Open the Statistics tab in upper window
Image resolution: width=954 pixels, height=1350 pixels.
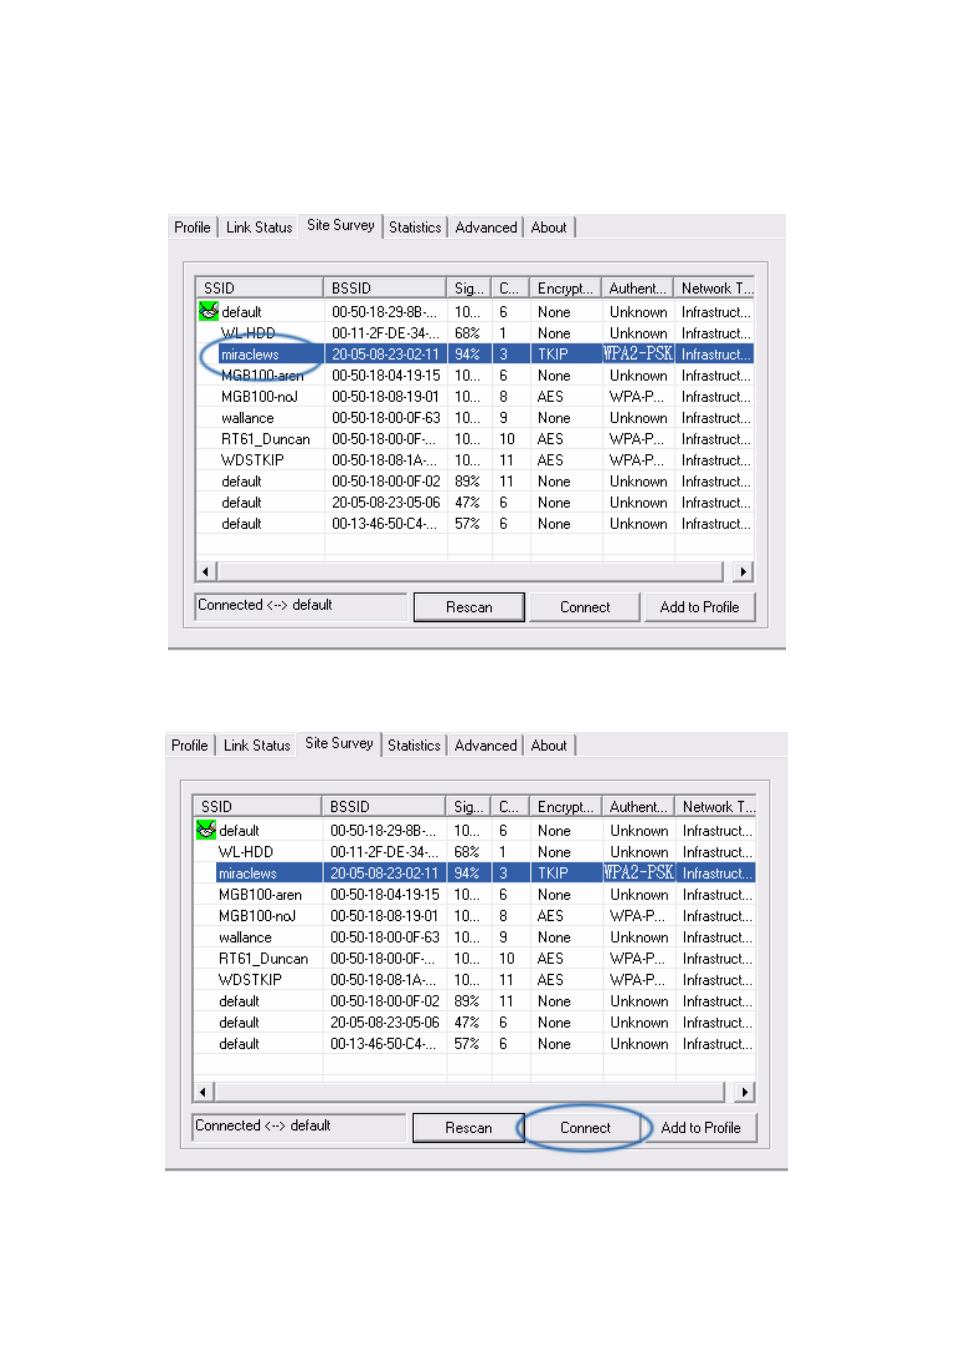415,227
